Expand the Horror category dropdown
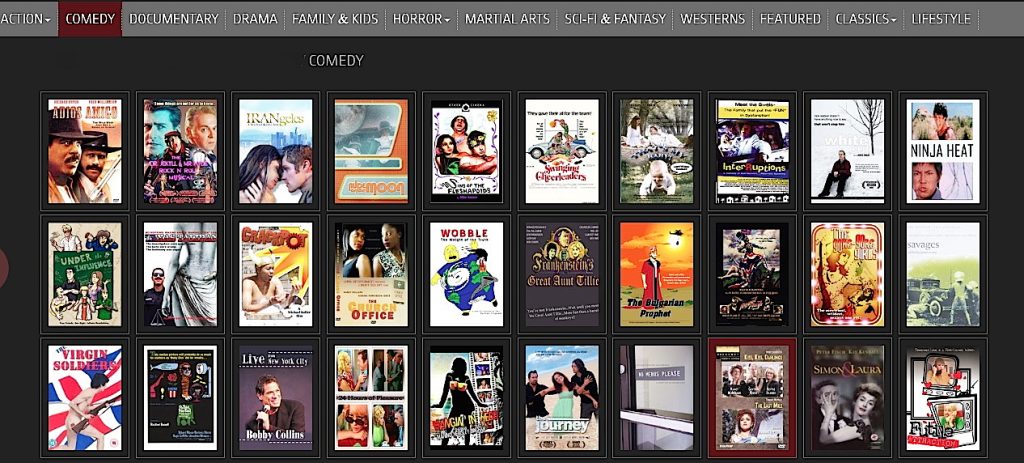Screen dimensions: 1024x463 click(420, 18)
